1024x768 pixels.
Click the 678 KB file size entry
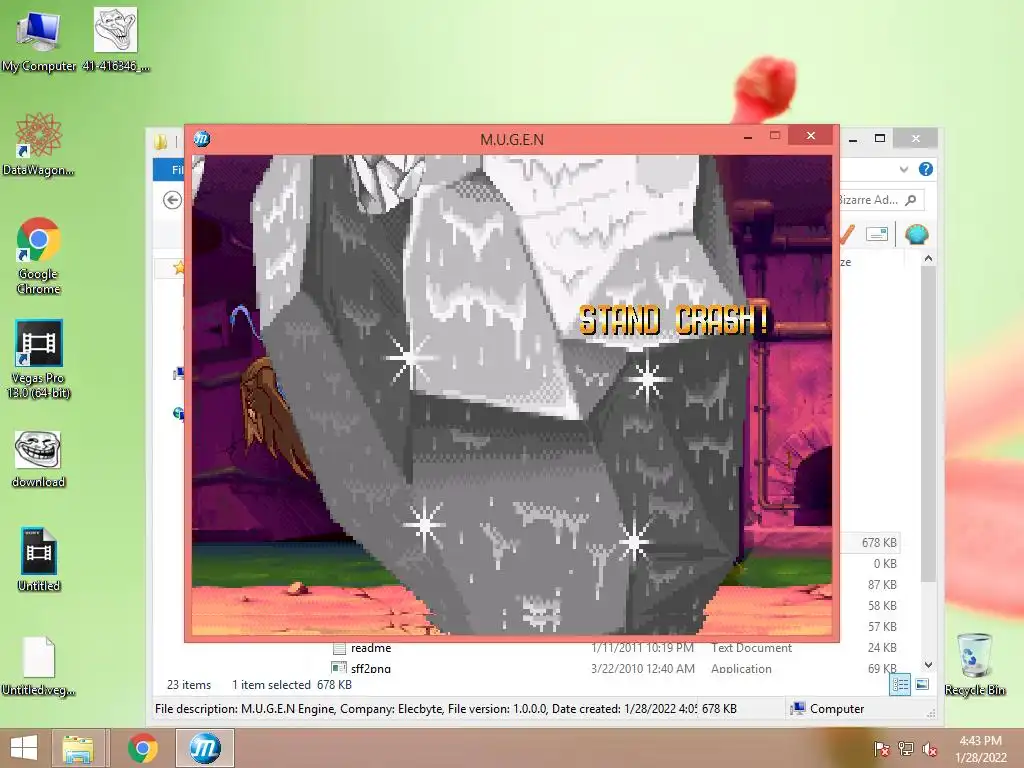tap(878, 543)
